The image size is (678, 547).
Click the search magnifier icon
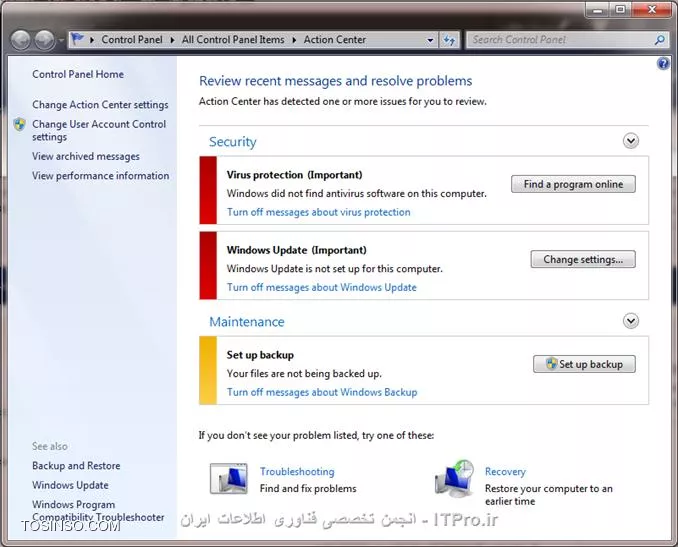(x=660, y=40)
